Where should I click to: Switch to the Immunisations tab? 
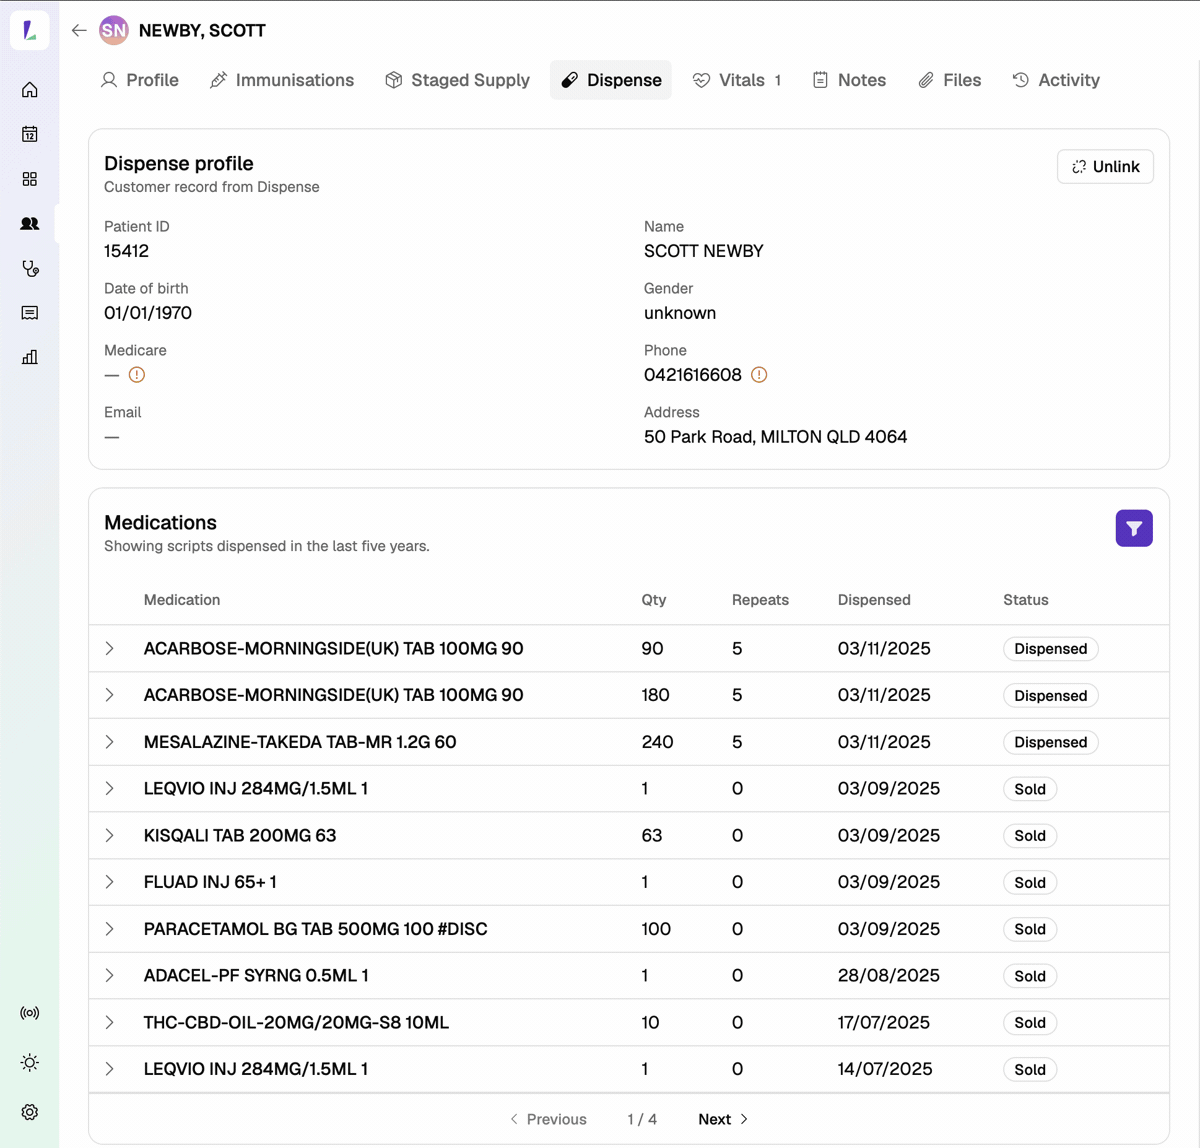(282, 80)
